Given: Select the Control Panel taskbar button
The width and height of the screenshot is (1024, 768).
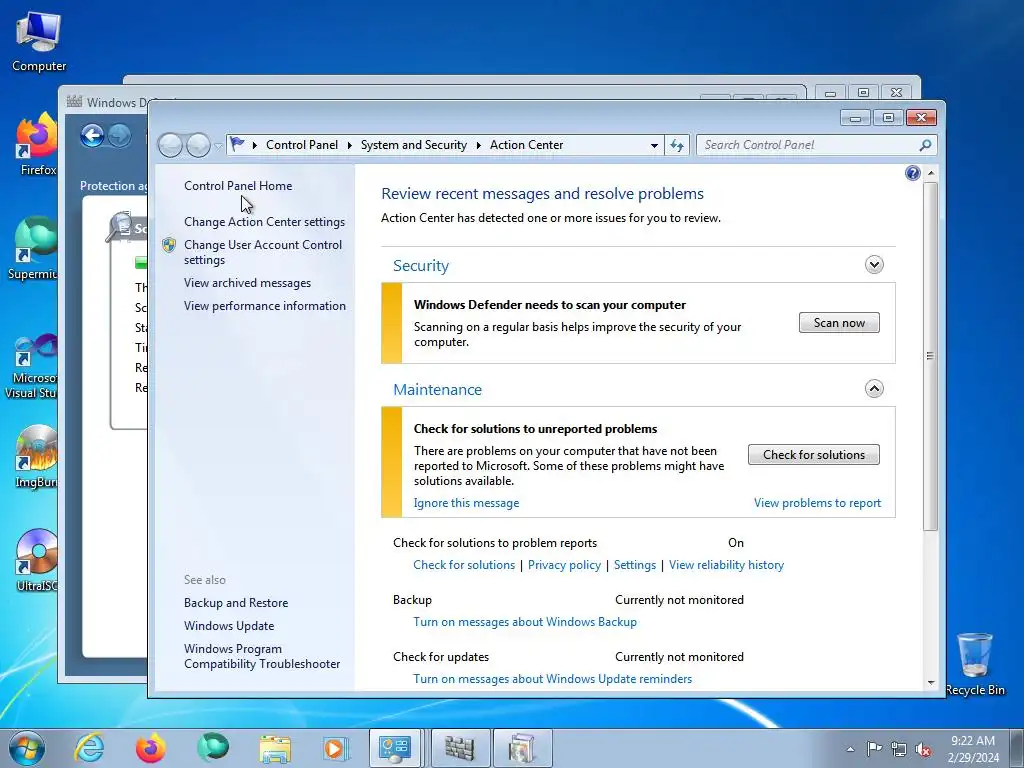Looking at the screenshot, I should 394,748.
